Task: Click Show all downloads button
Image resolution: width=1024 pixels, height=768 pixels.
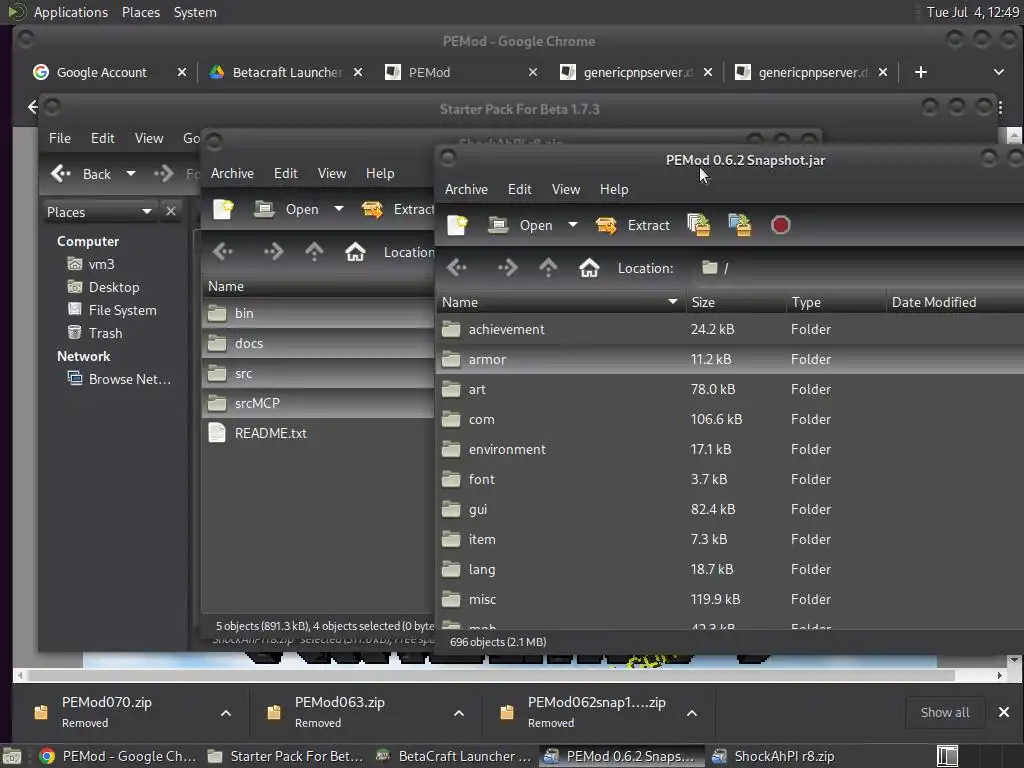Action: (x=945, y=712)
